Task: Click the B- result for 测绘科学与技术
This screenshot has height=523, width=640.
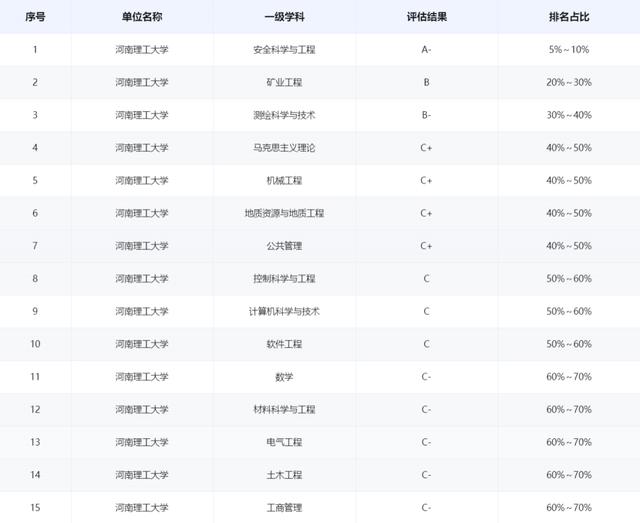Action: point(426,115)
